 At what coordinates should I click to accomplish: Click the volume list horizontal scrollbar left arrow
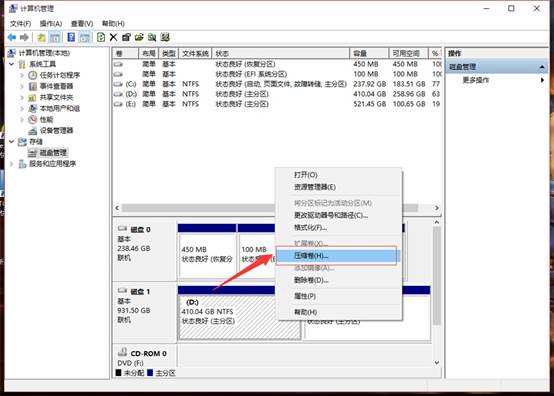[117, 208]
